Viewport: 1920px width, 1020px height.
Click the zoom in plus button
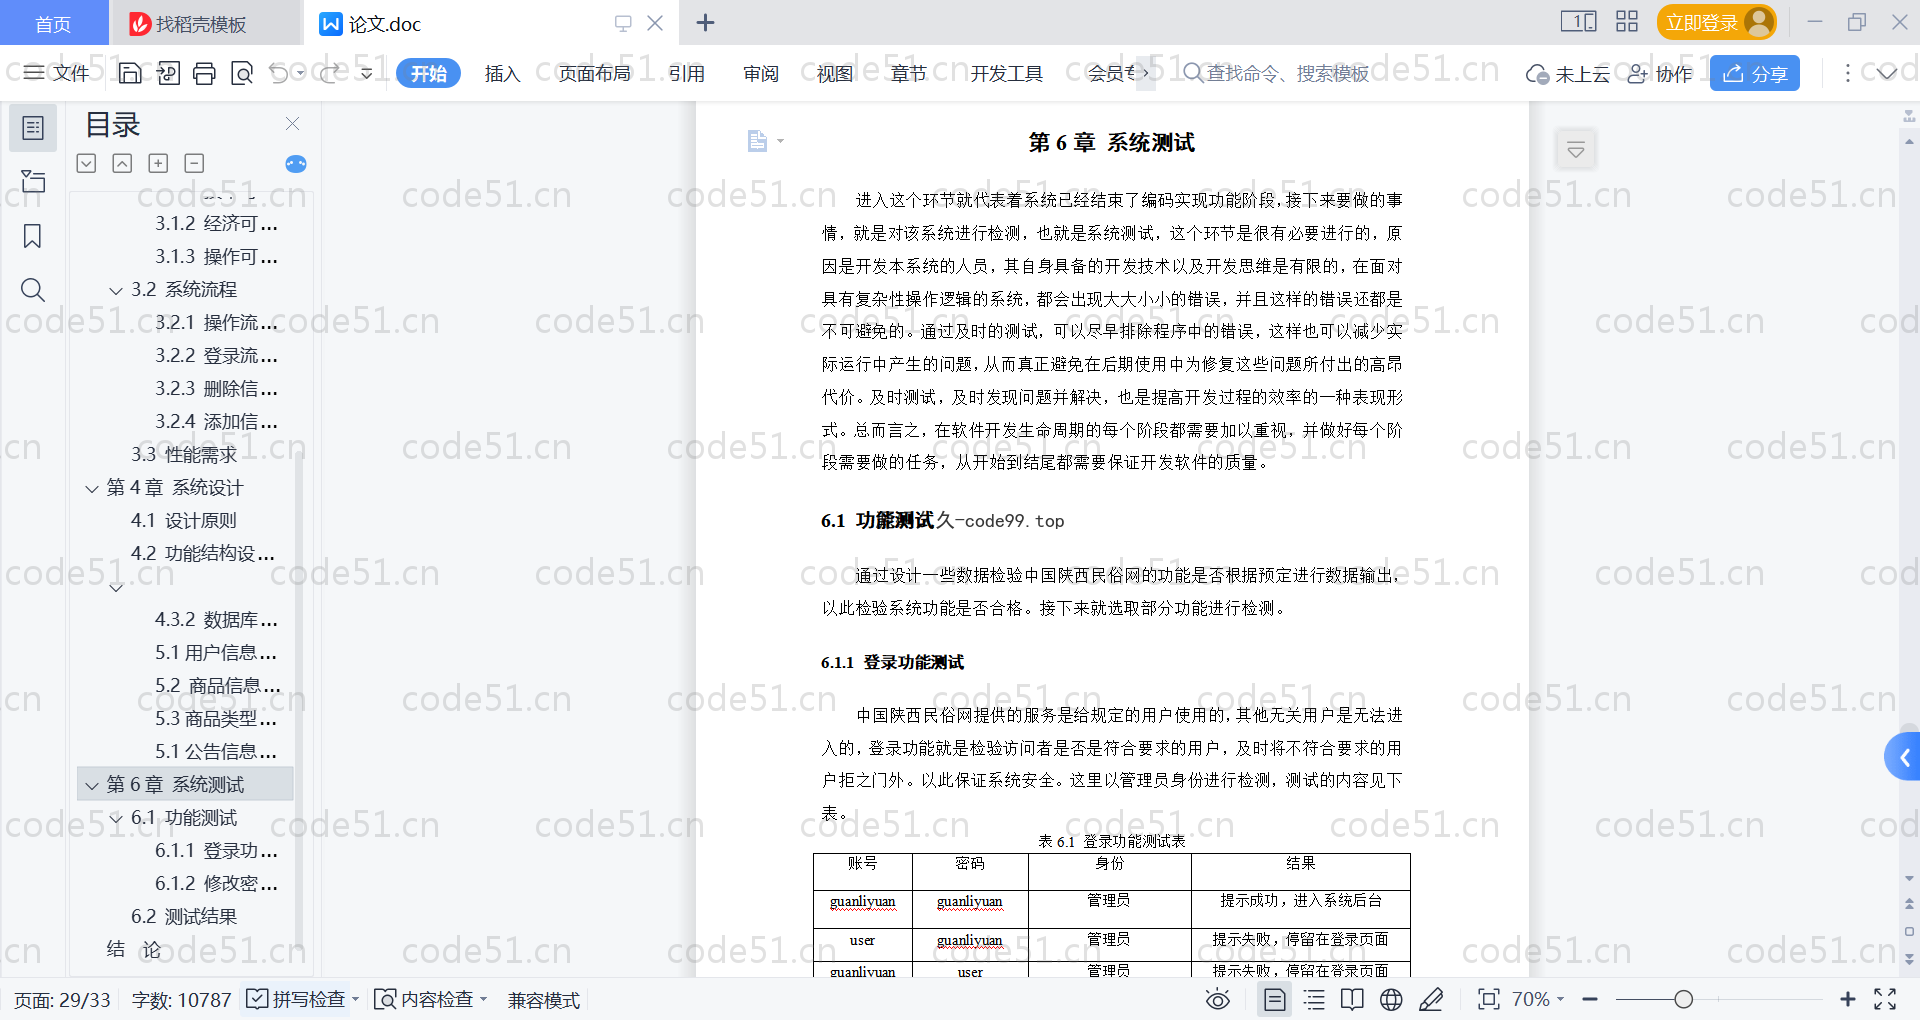pyautogui.click(x=1848, y=999)
